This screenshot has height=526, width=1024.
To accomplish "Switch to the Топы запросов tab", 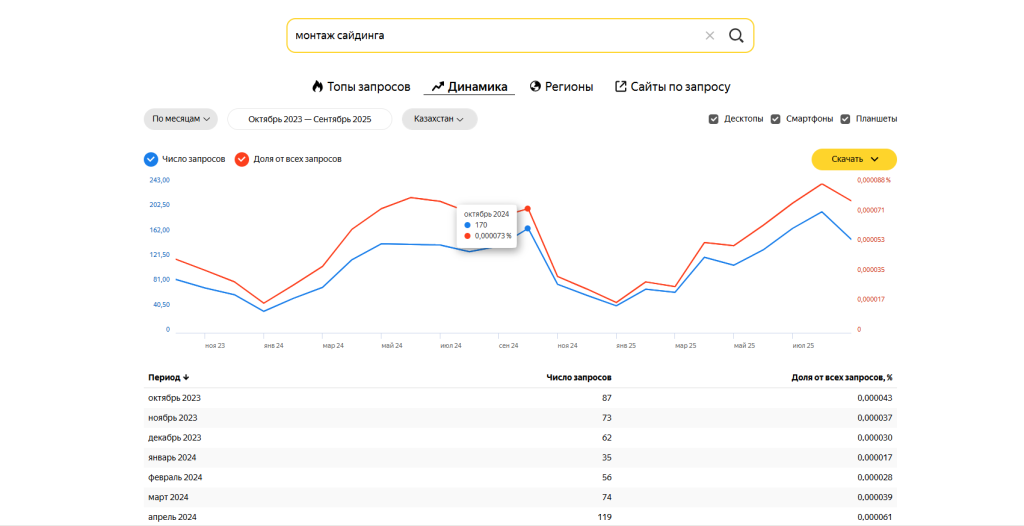I will (x=370, y=87).
